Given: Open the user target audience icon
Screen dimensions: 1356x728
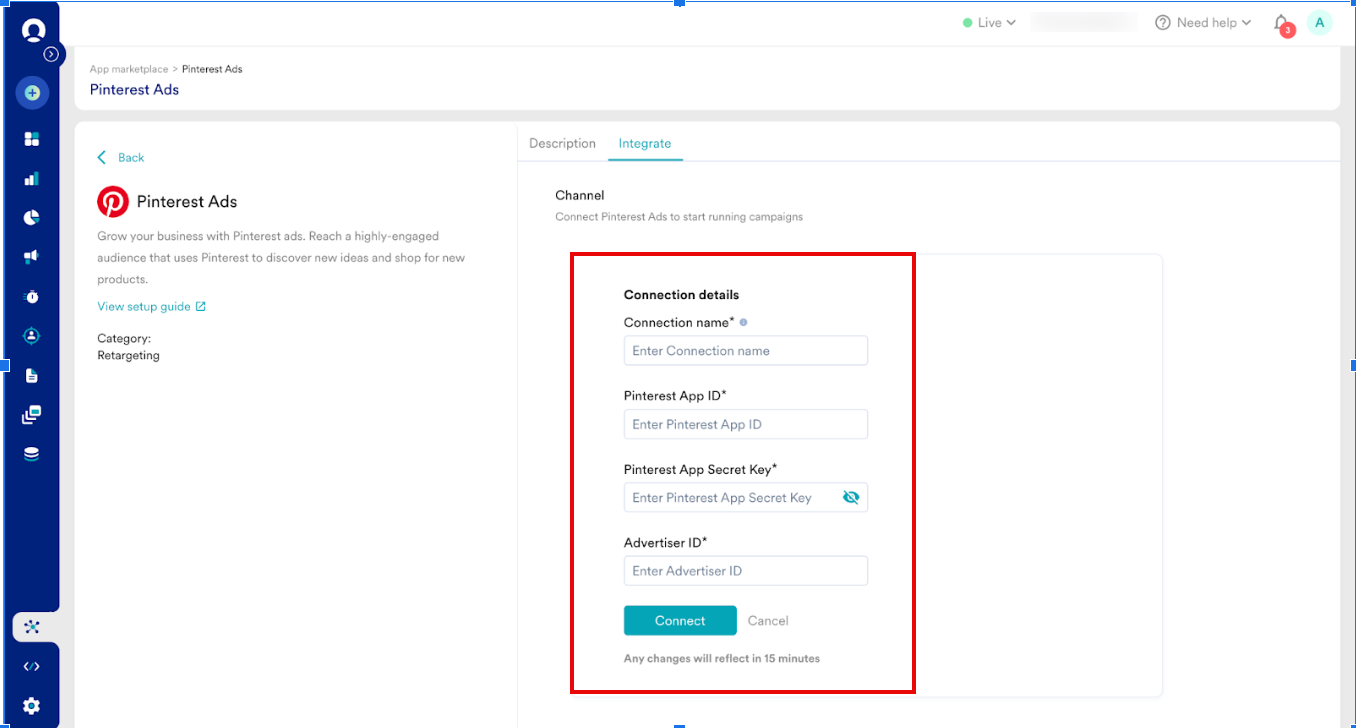Looking at the screenshot, I should [32, 336].
